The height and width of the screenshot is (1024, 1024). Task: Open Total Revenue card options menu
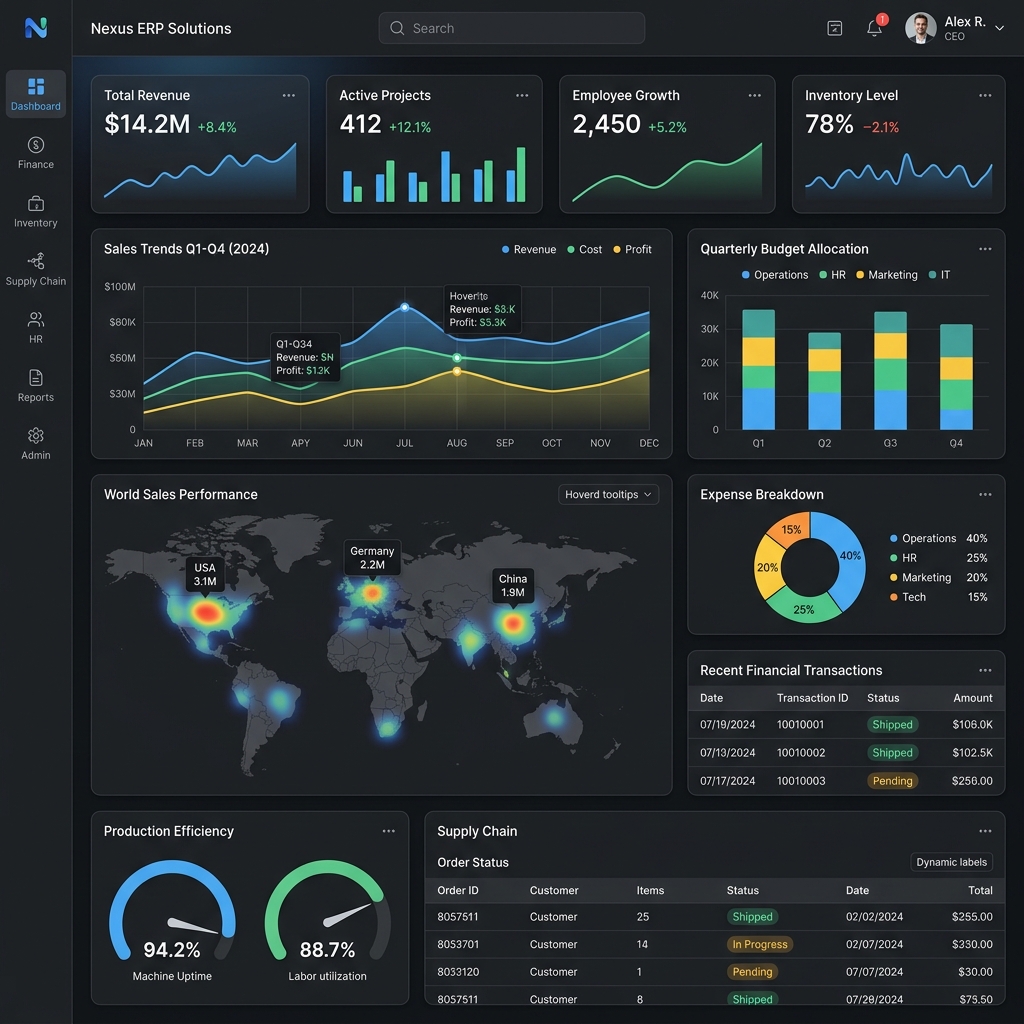pos(289,95)
